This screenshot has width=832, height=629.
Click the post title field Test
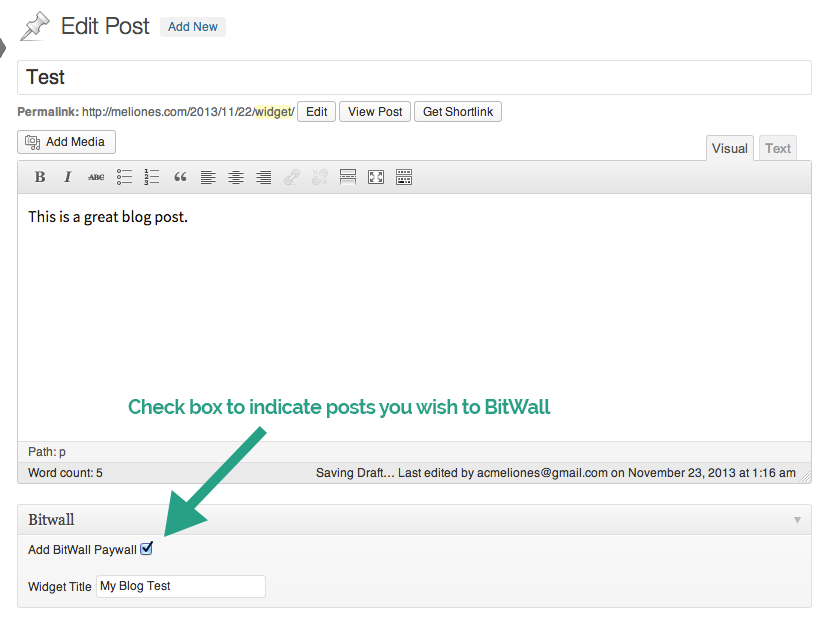coord(414,77)
